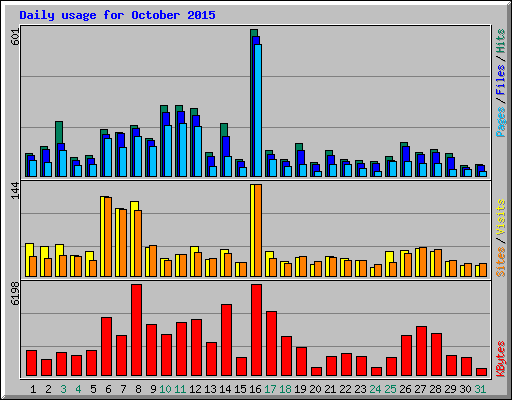Click the Sites legend label
The height and width of the screenshot is (400, 512).
tap(500, 262)
